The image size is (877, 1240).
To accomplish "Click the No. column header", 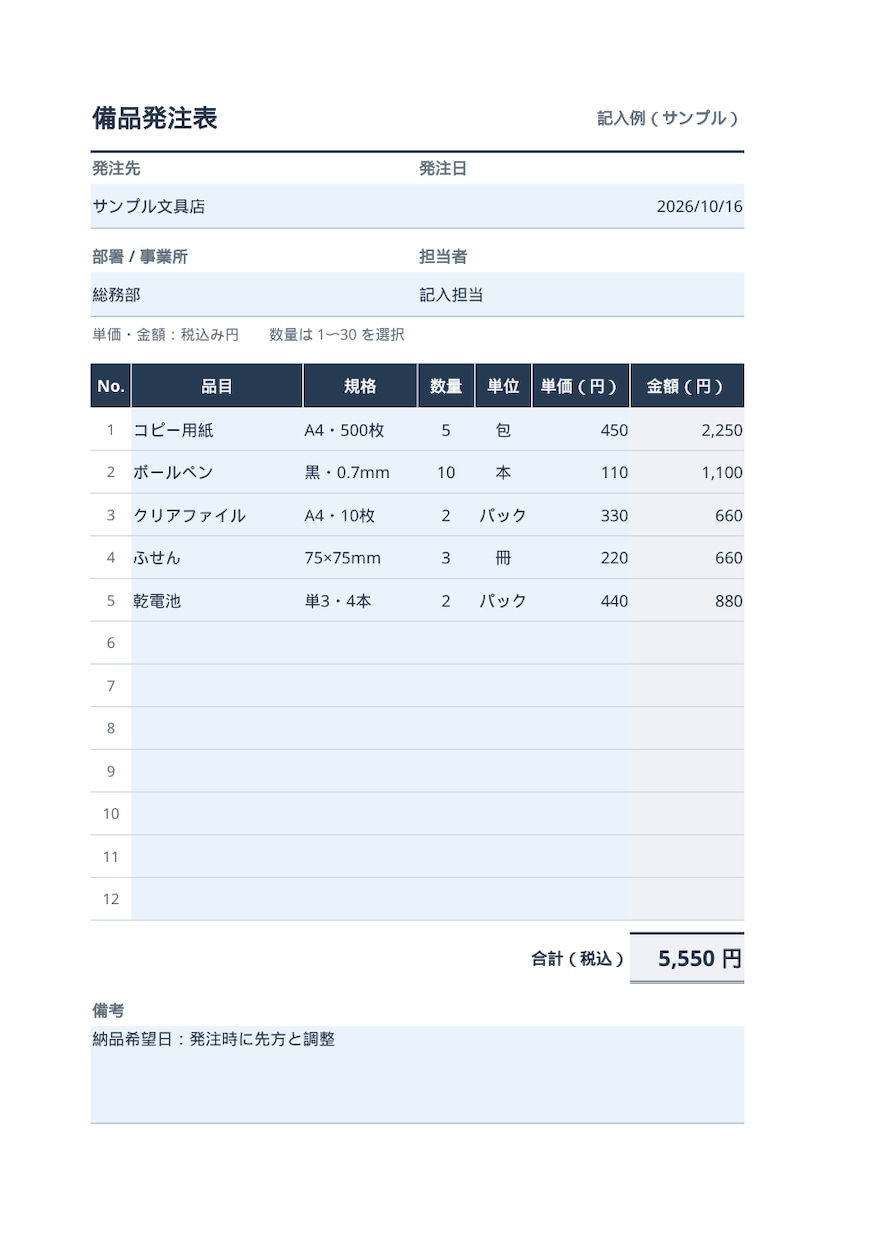I will (111, 386).
